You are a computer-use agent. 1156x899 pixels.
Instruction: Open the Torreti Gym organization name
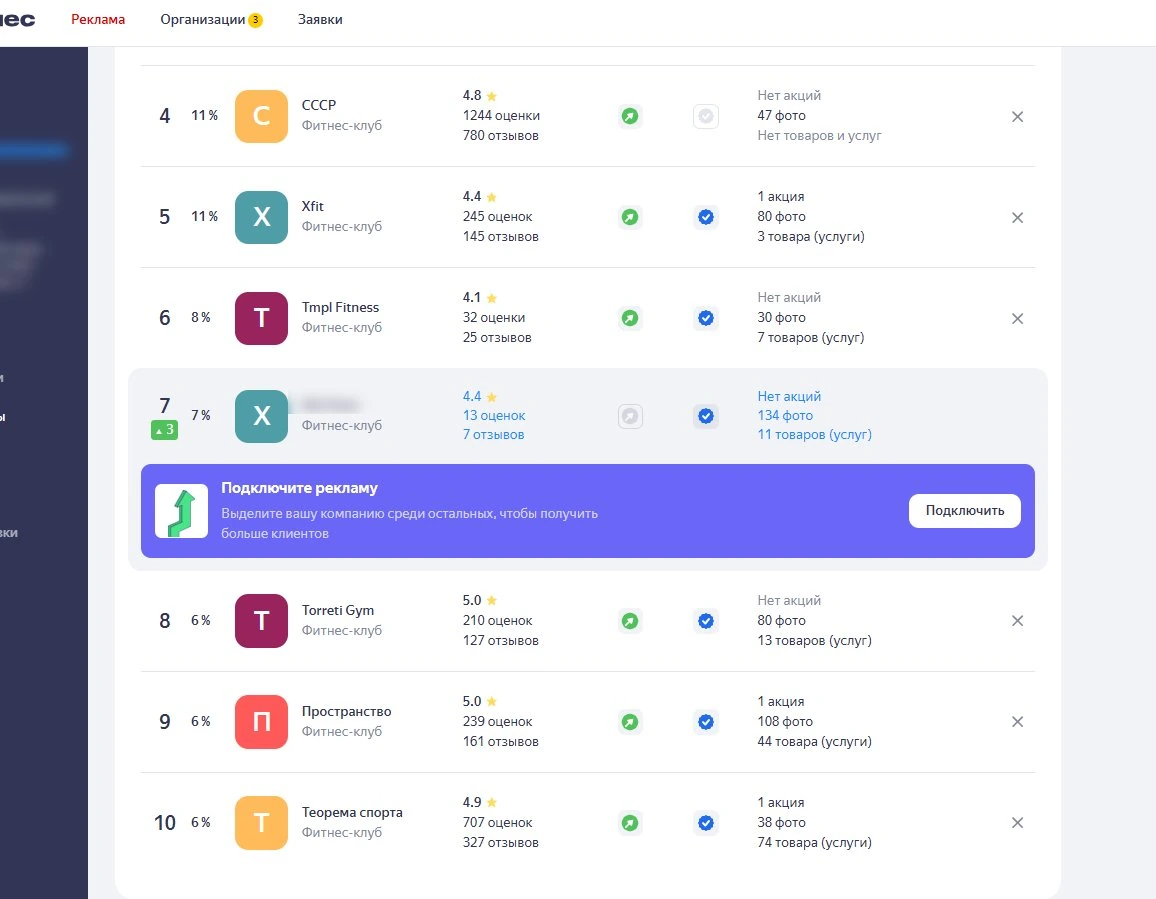pyautogui.click(x=338, y=611)
